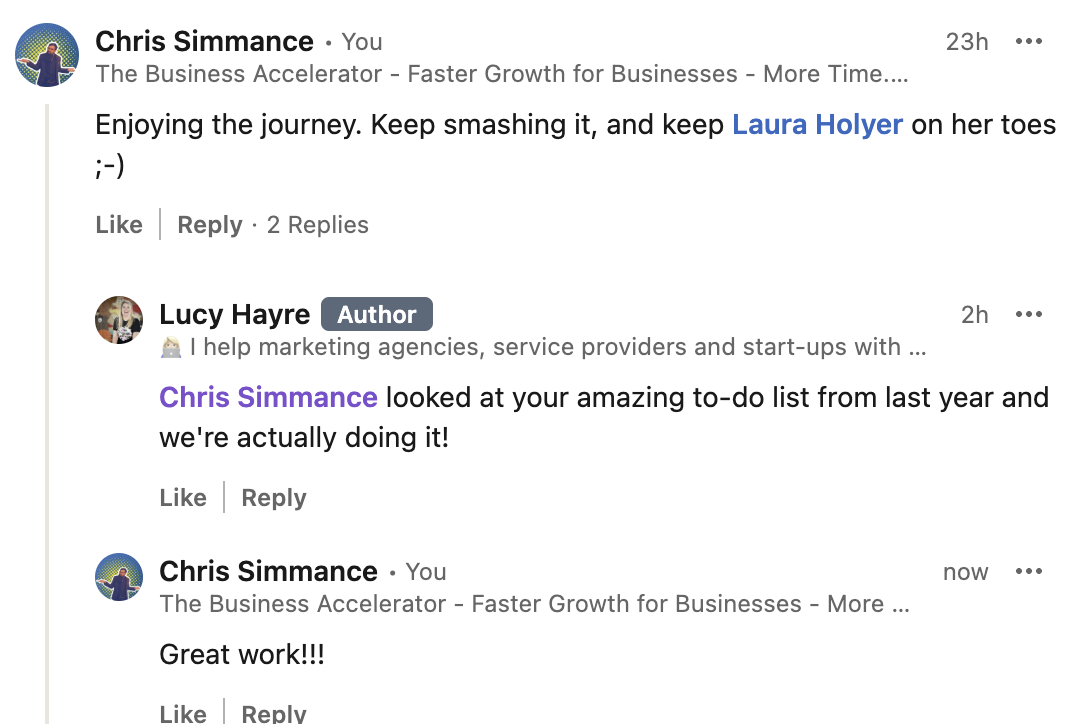Open the three-dot menu on the "Great work!!!" reply

[1028, 572]
